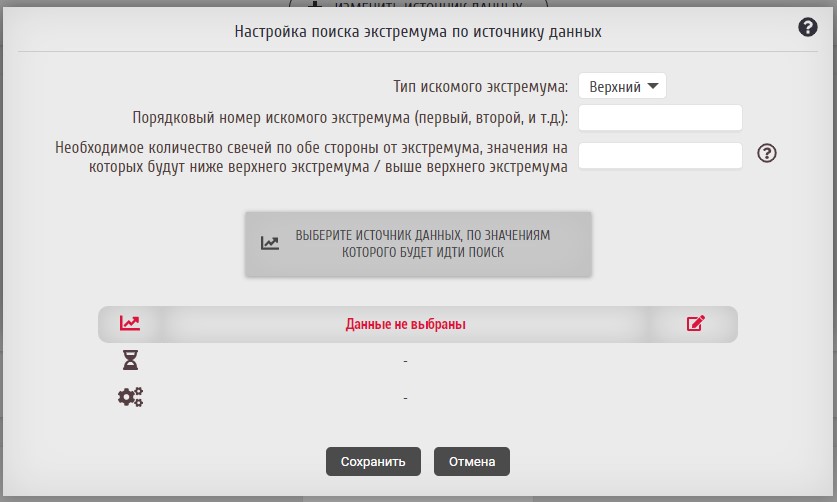Click the Данные не выбраны text
Image resolution: width=837 pixels, height=502 pixels.
(x=406, y=324)
